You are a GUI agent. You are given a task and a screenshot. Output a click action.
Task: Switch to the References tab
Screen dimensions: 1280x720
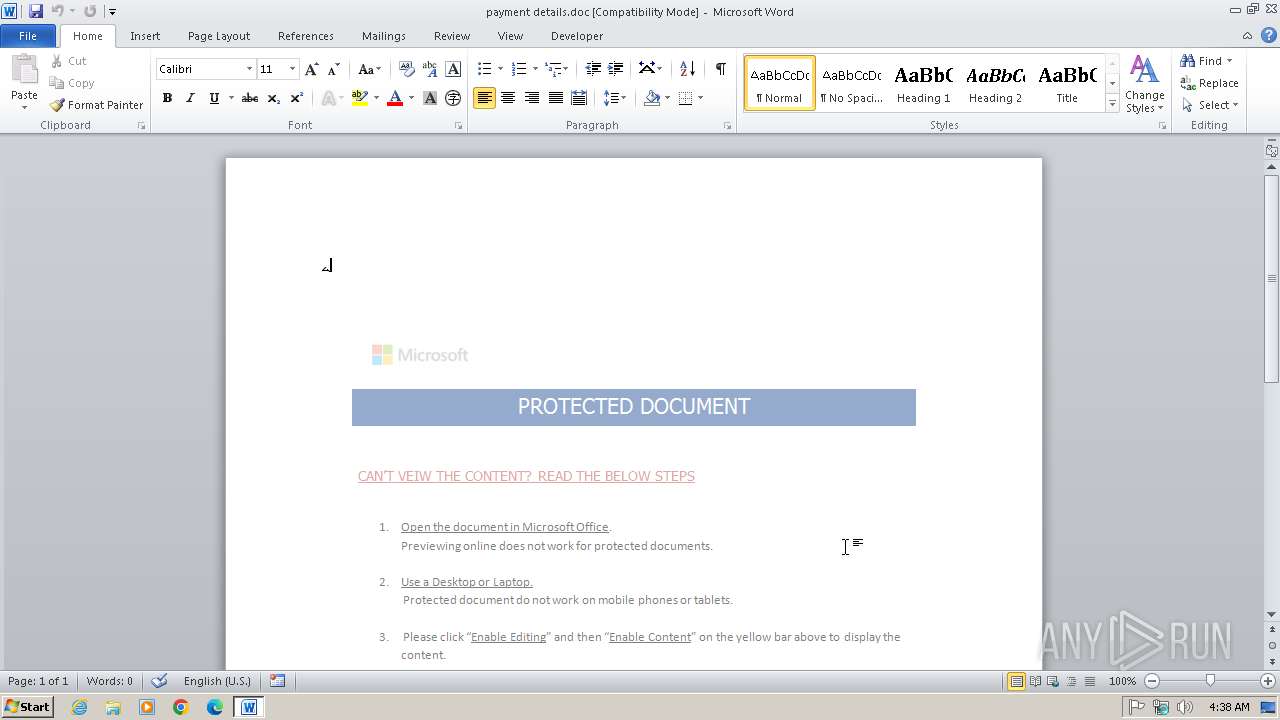coord(306,36)
